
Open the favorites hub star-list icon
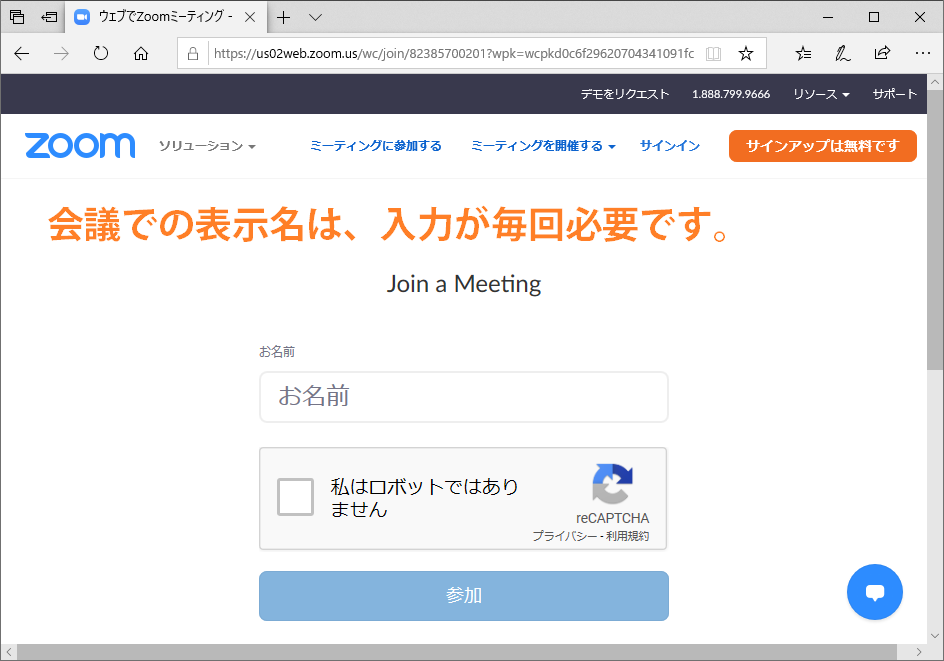803,54
